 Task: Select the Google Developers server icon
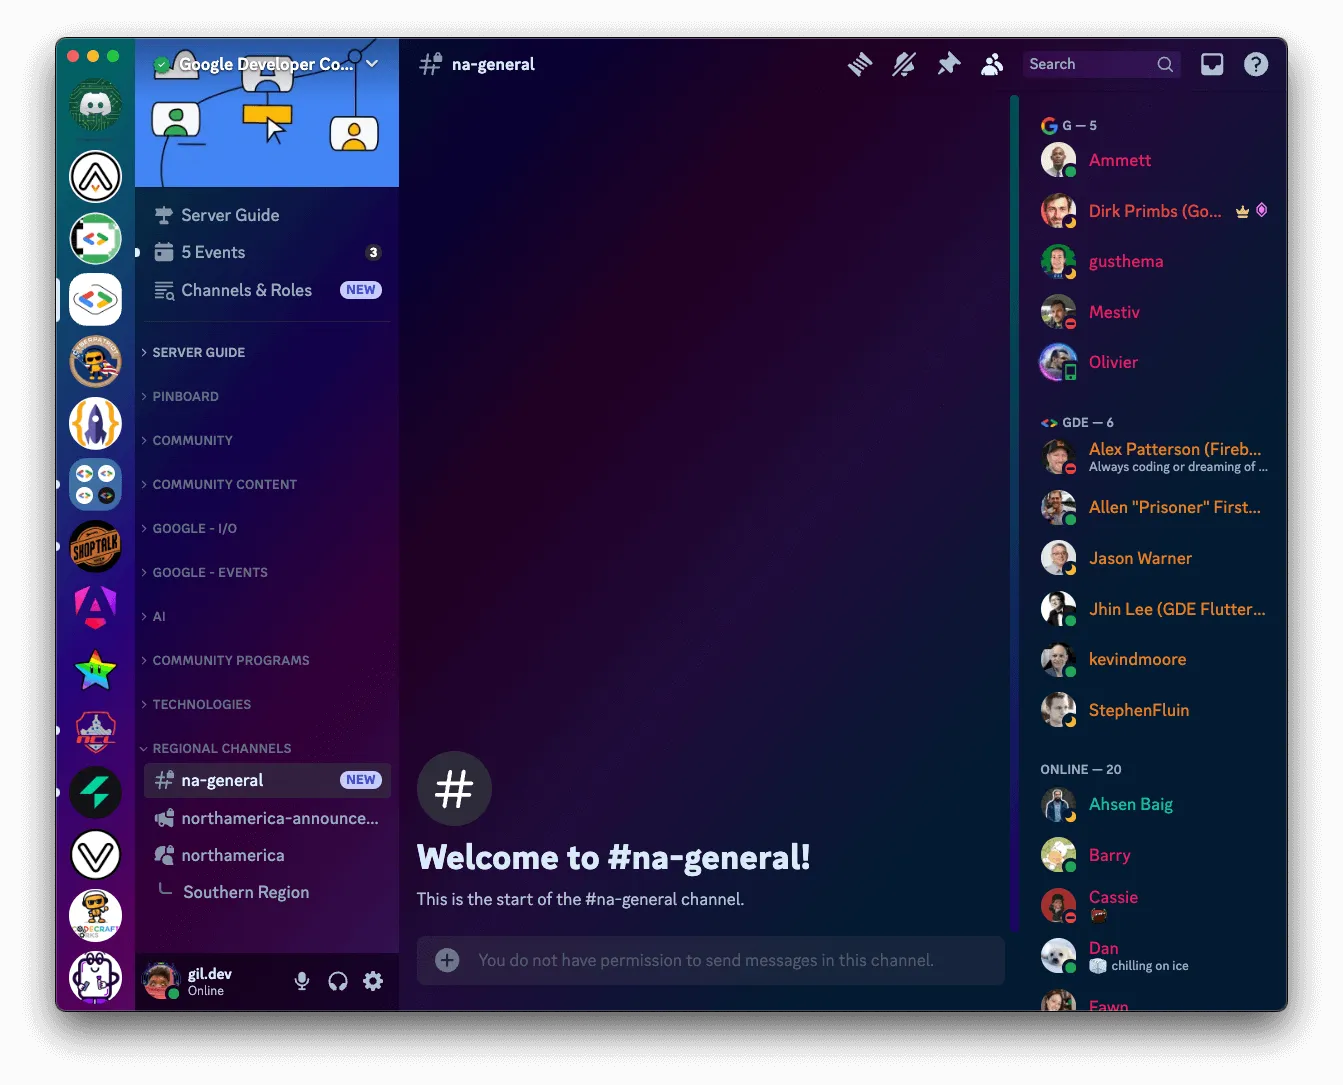click(95, 299)
